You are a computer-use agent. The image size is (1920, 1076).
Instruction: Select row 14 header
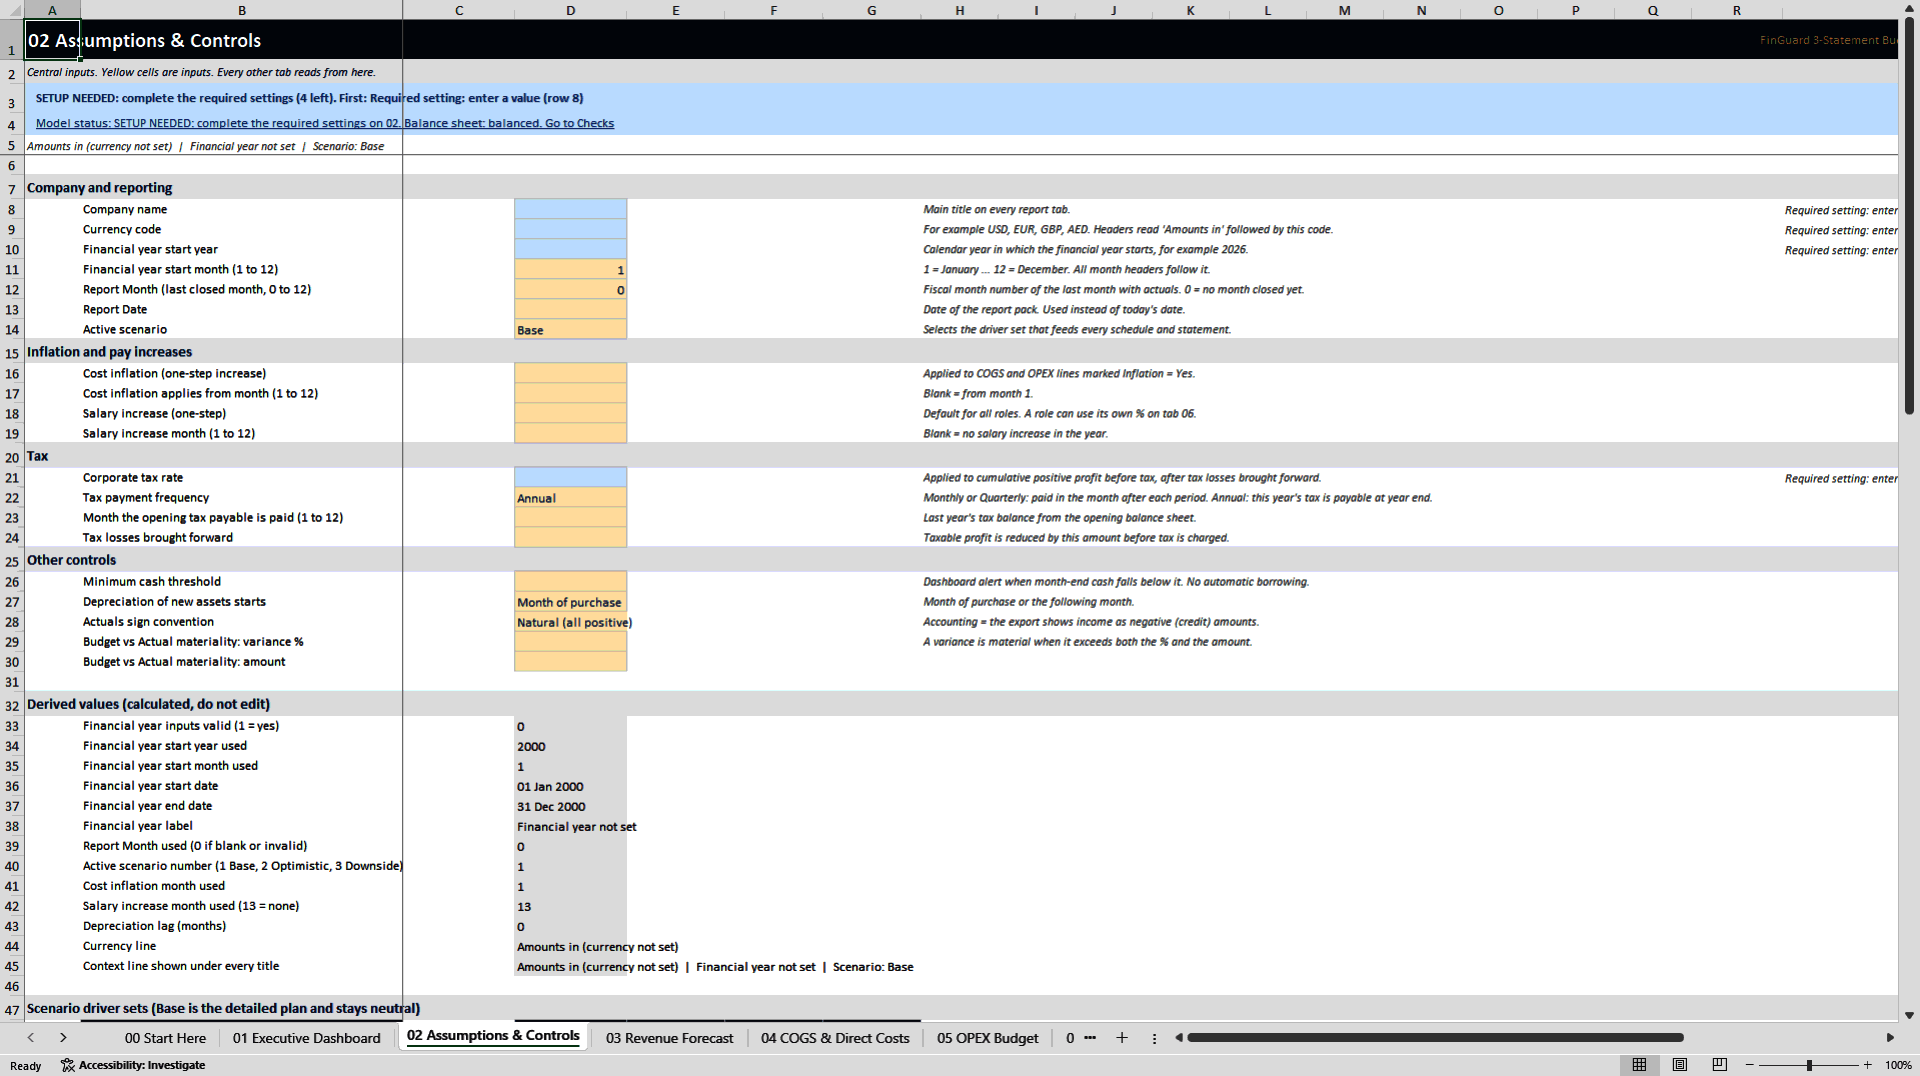click(12, 330)
